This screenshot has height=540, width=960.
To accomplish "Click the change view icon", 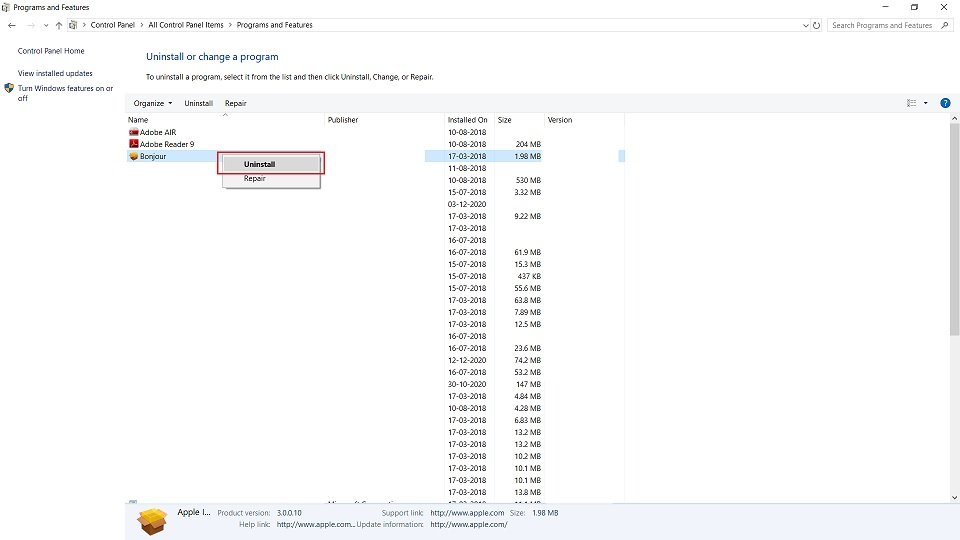I will (x=912, y=103).
